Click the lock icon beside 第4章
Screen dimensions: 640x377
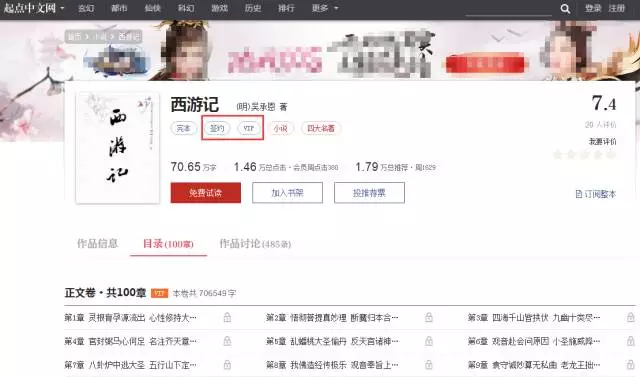pyautogui.click(x=227, y=341)
